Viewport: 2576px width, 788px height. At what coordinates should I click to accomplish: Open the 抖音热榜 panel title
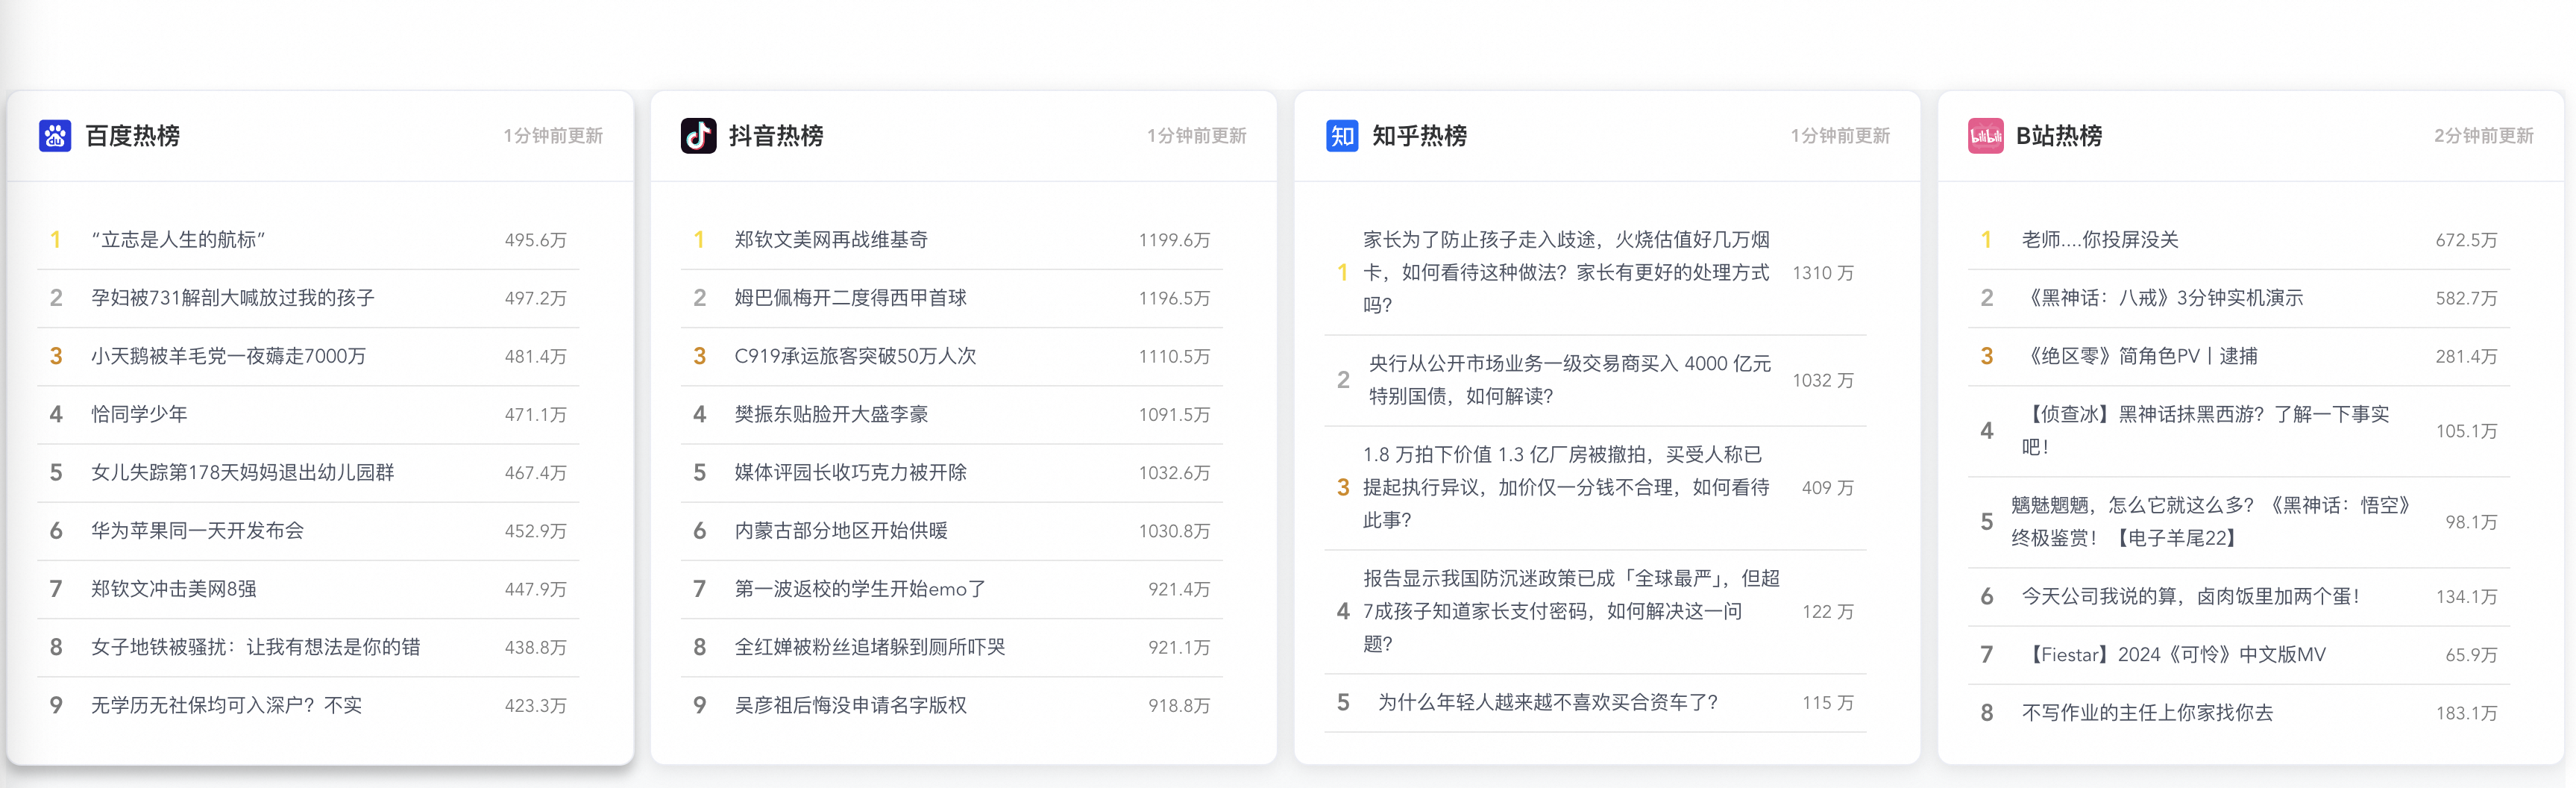(776, 136)
